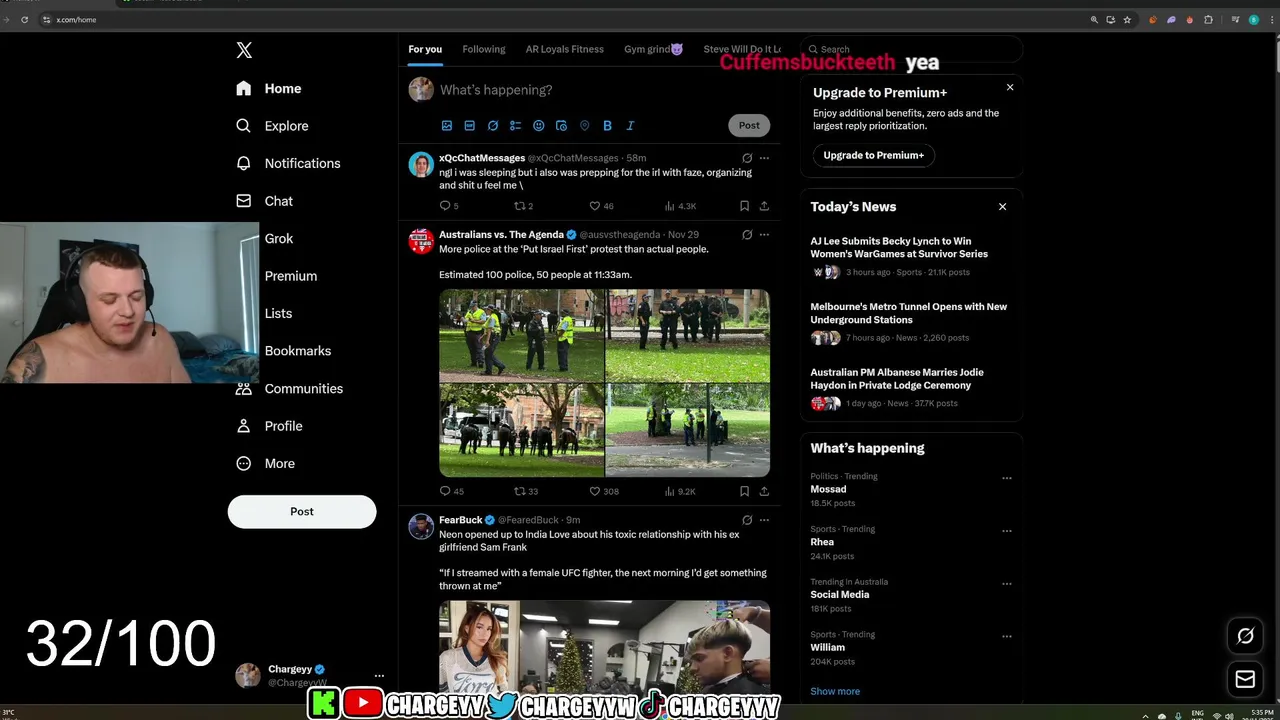The image size is (1280, 720).
Task: Open more options for William trend
Action: coord(1006,637)
